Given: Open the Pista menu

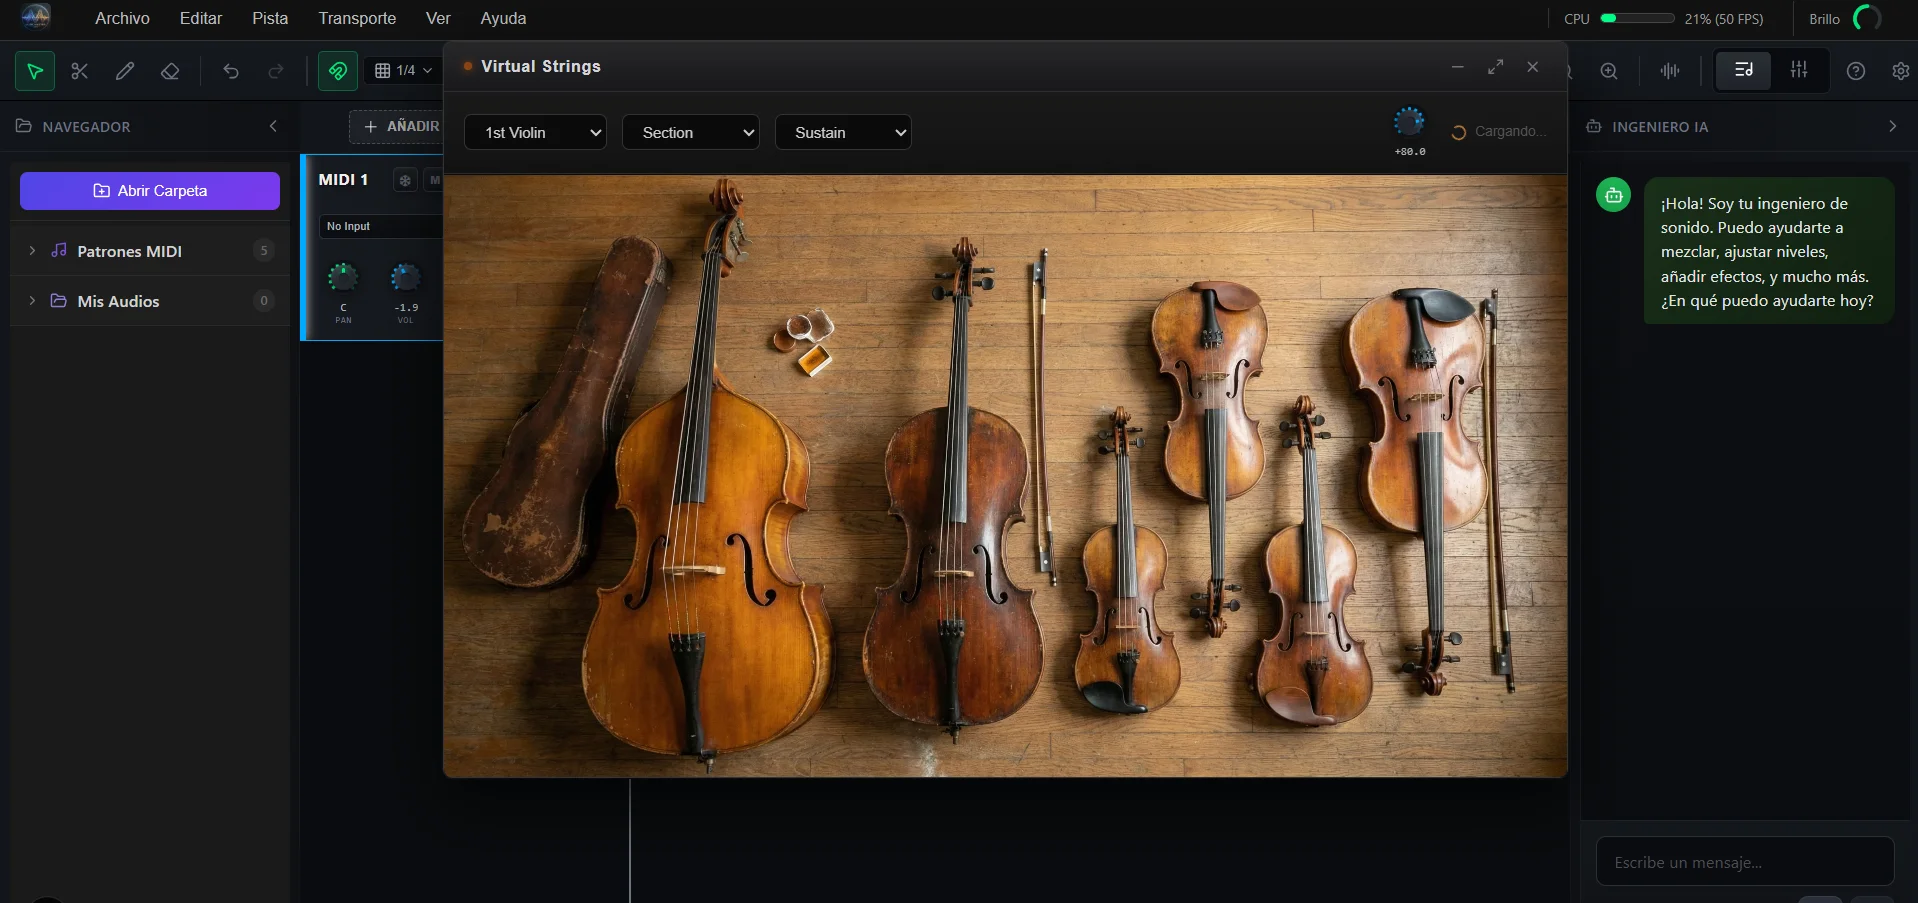Looking at the screenshot, I should [270, 18].
